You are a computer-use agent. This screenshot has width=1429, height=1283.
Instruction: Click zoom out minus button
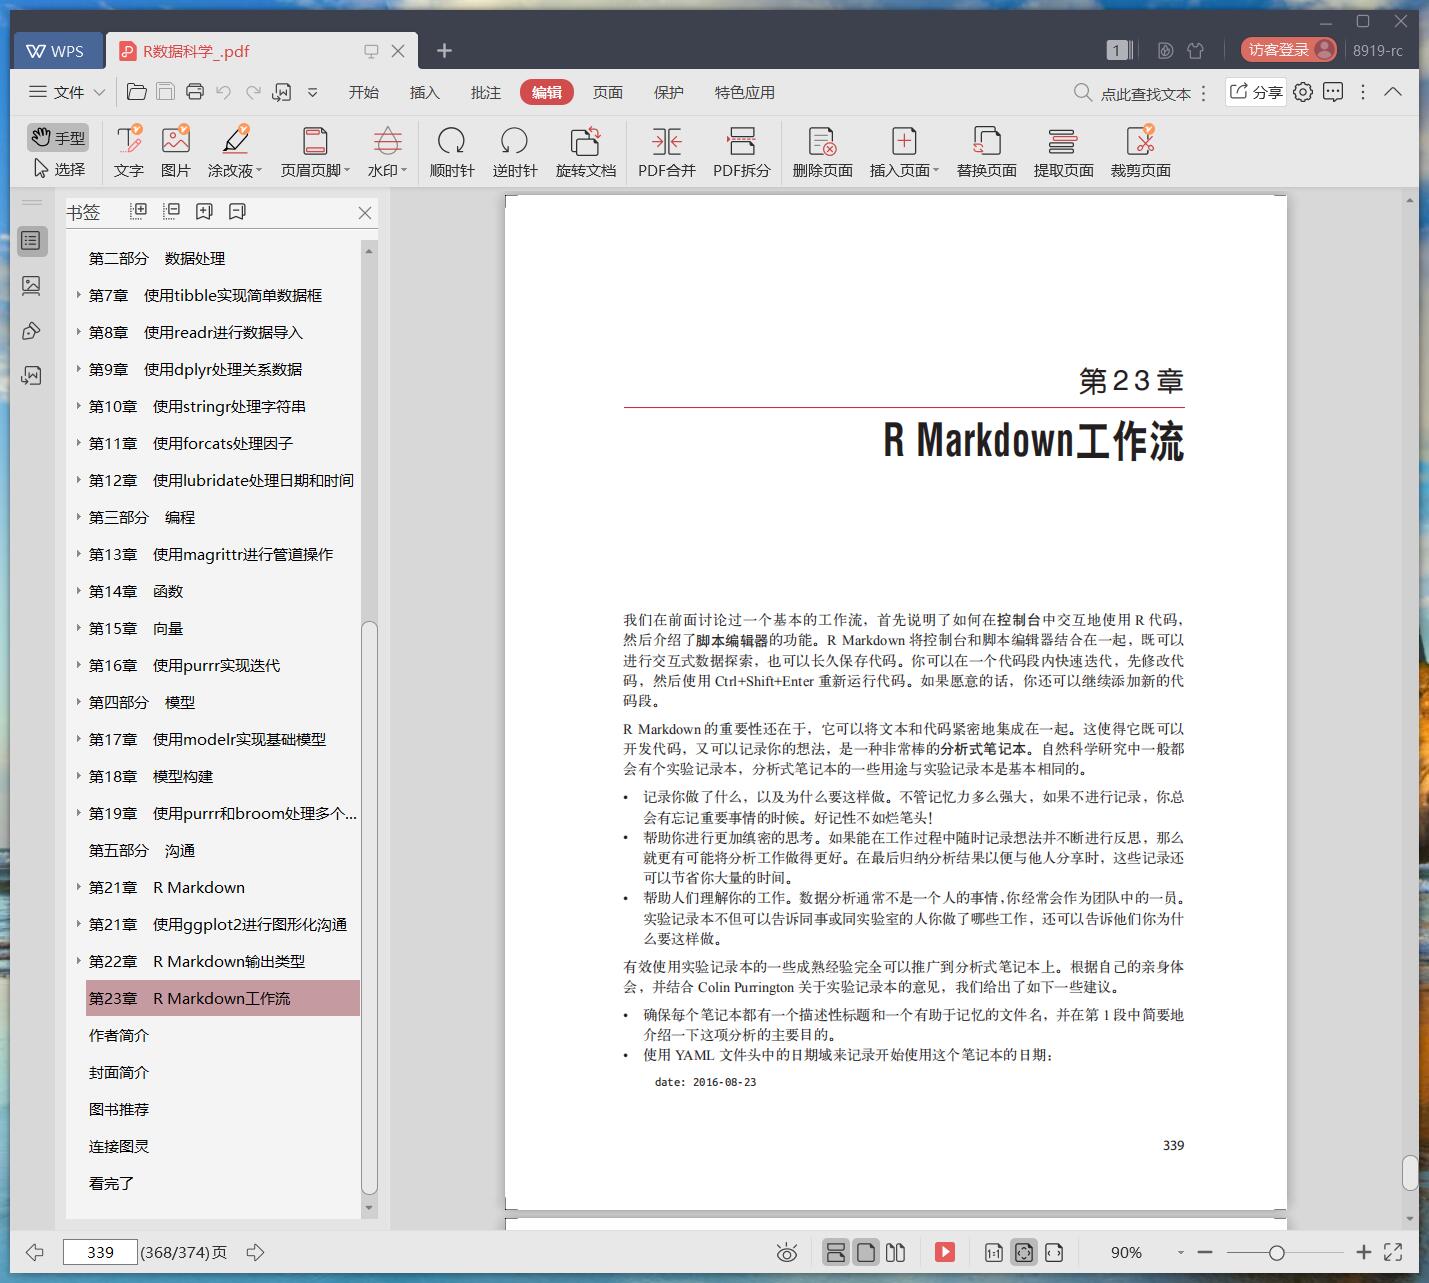1205,1252
